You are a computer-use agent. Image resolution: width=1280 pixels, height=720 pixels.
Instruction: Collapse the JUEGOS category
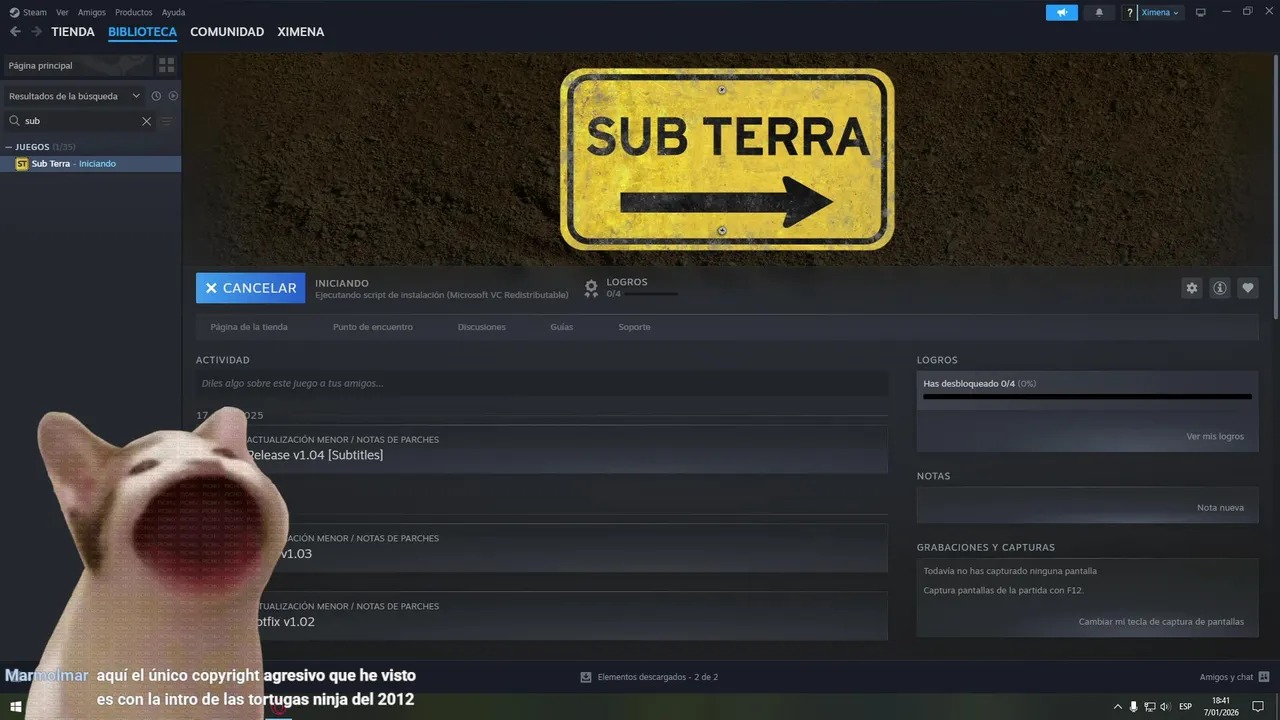pyautogui.click(x=9, y=147)
